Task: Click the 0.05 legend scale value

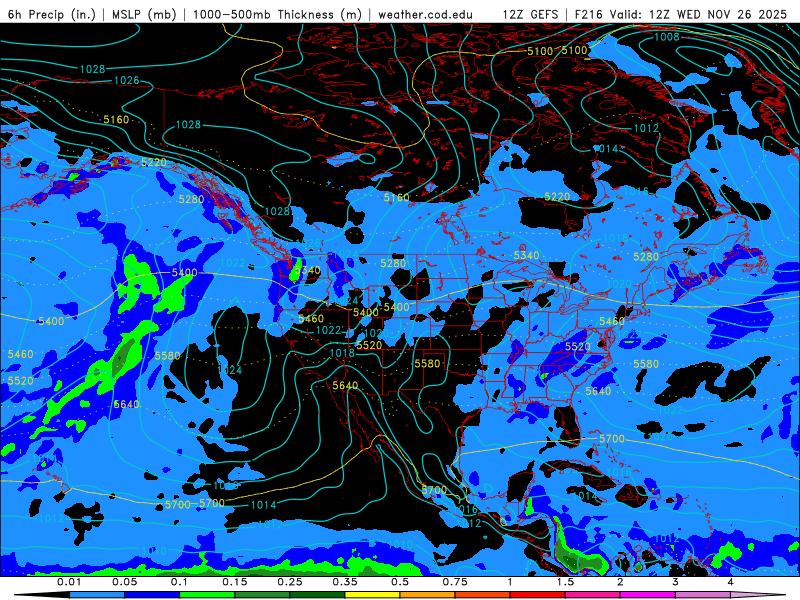Action: tap(124, 582)
